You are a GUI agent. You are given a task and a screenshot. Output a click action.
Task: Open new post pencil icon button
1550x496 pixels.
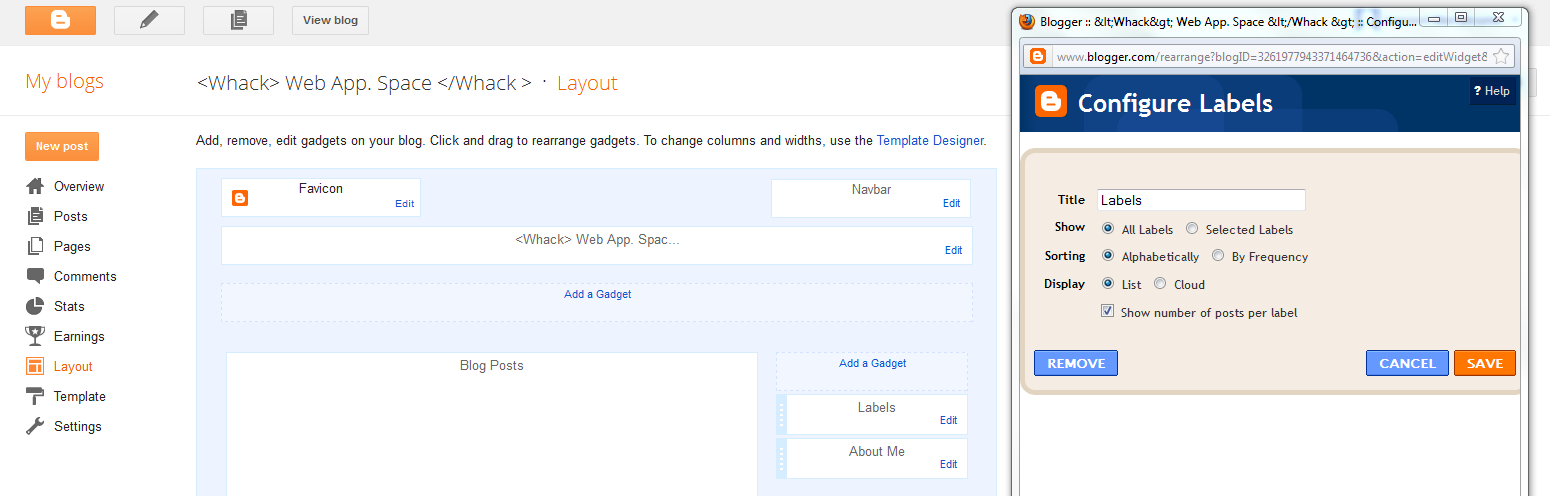[x=149, y=20]
